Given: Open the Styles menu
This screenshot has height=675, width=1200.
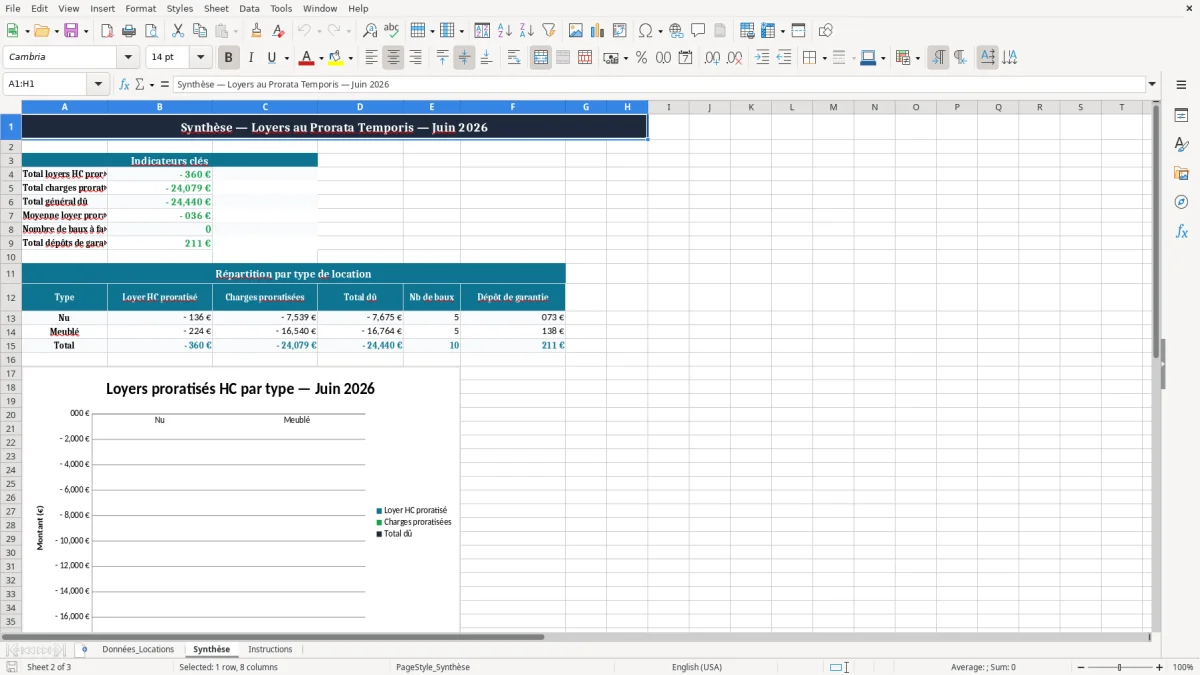Looking at the screenshot, I should [x=180, y=8].
